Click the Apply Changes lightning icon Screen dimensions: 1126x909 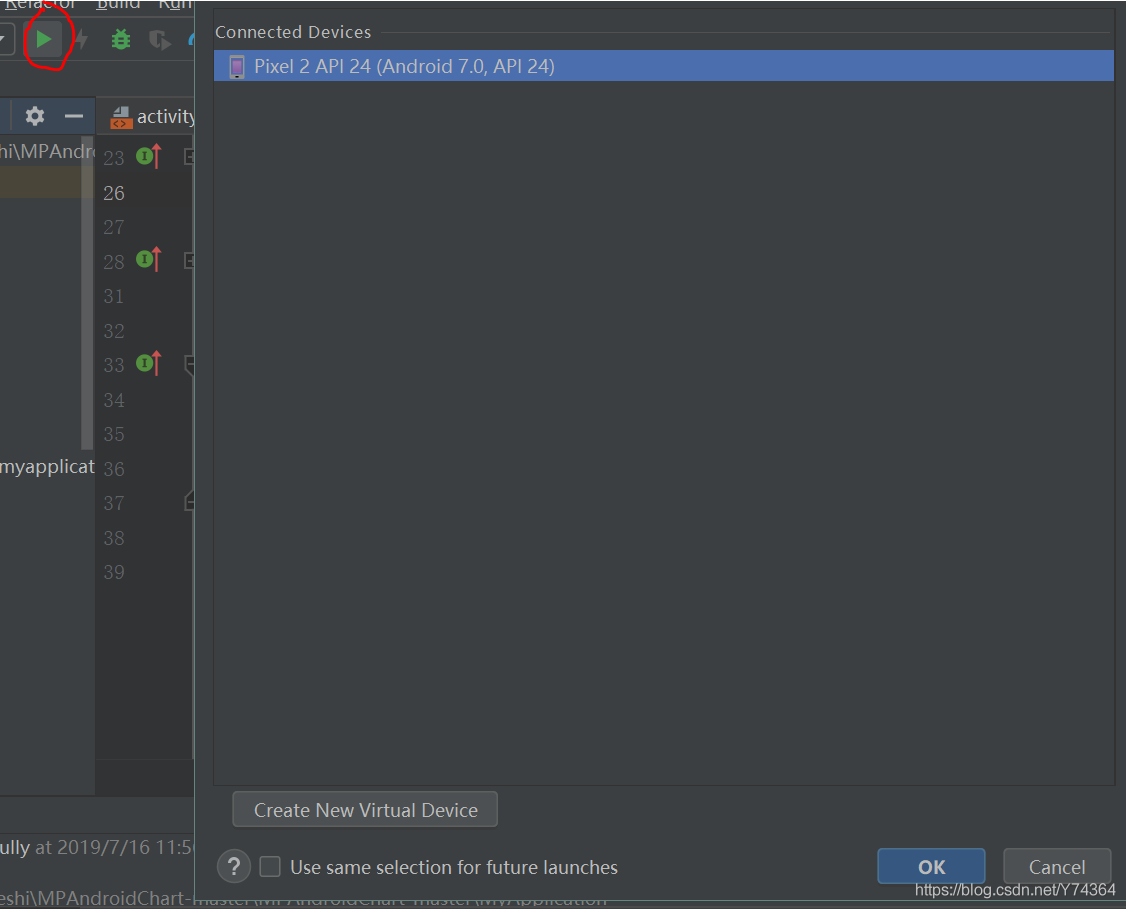[x=82, y=40]
